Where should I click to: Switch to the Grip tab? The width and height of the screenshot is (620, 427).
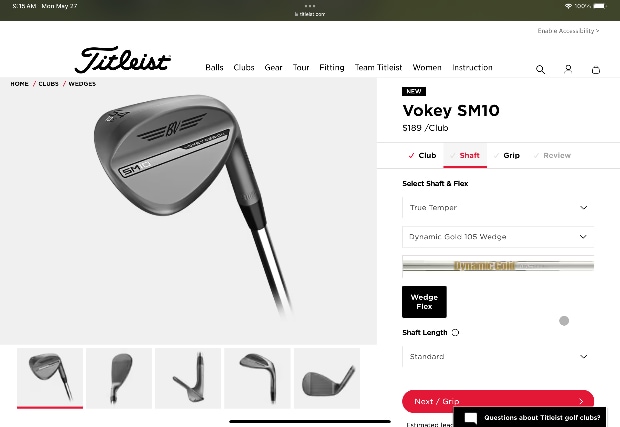(x=507, y=155)
